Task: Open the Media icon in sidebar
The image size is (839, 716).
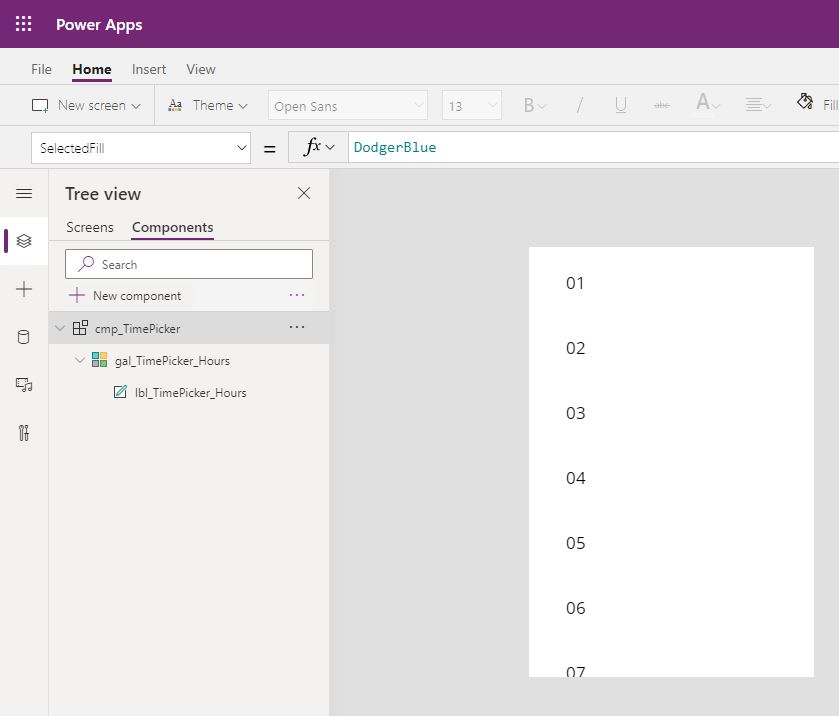Action: point(24,385)
